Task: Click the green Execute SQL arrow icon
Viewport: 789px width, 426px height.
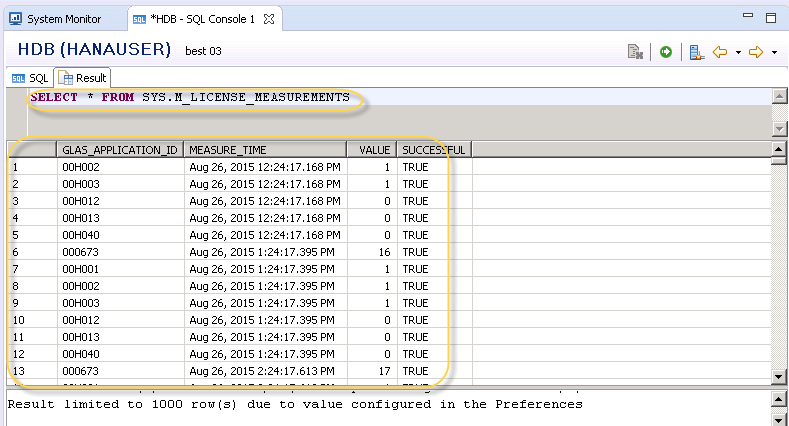Action: point(666,52)
